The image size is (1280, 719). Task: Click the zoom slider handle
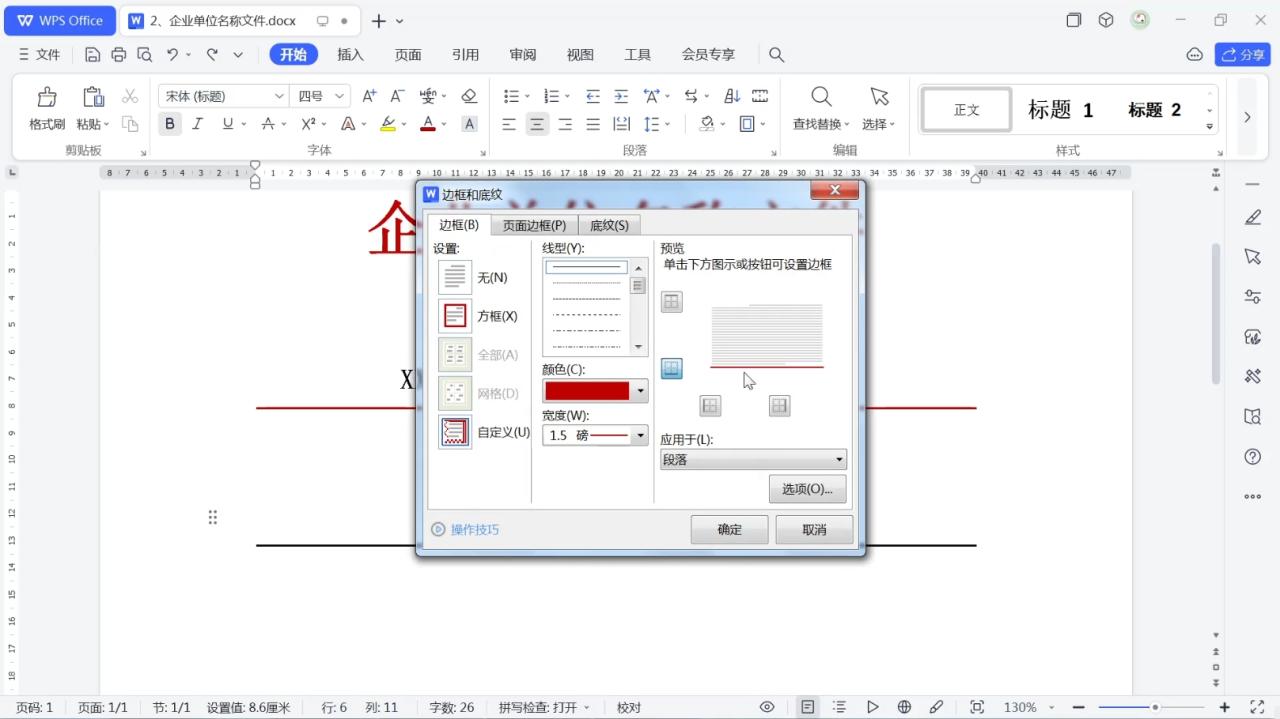tap(1155, 707)
